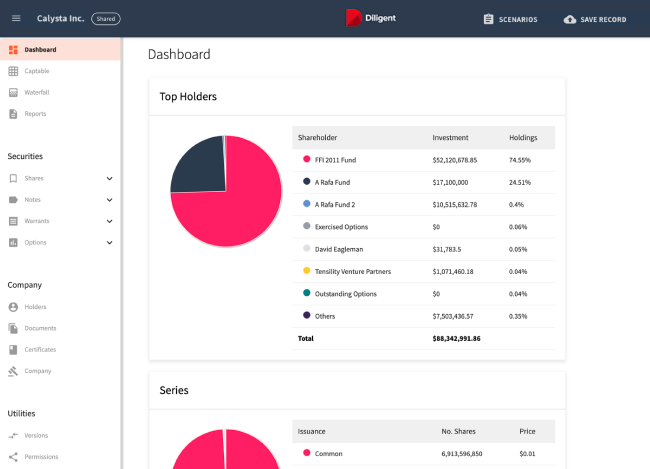This screenshot has height=469, width=650.
Task: Click the purple Others swatch
Action: click(x=307, y=315)
